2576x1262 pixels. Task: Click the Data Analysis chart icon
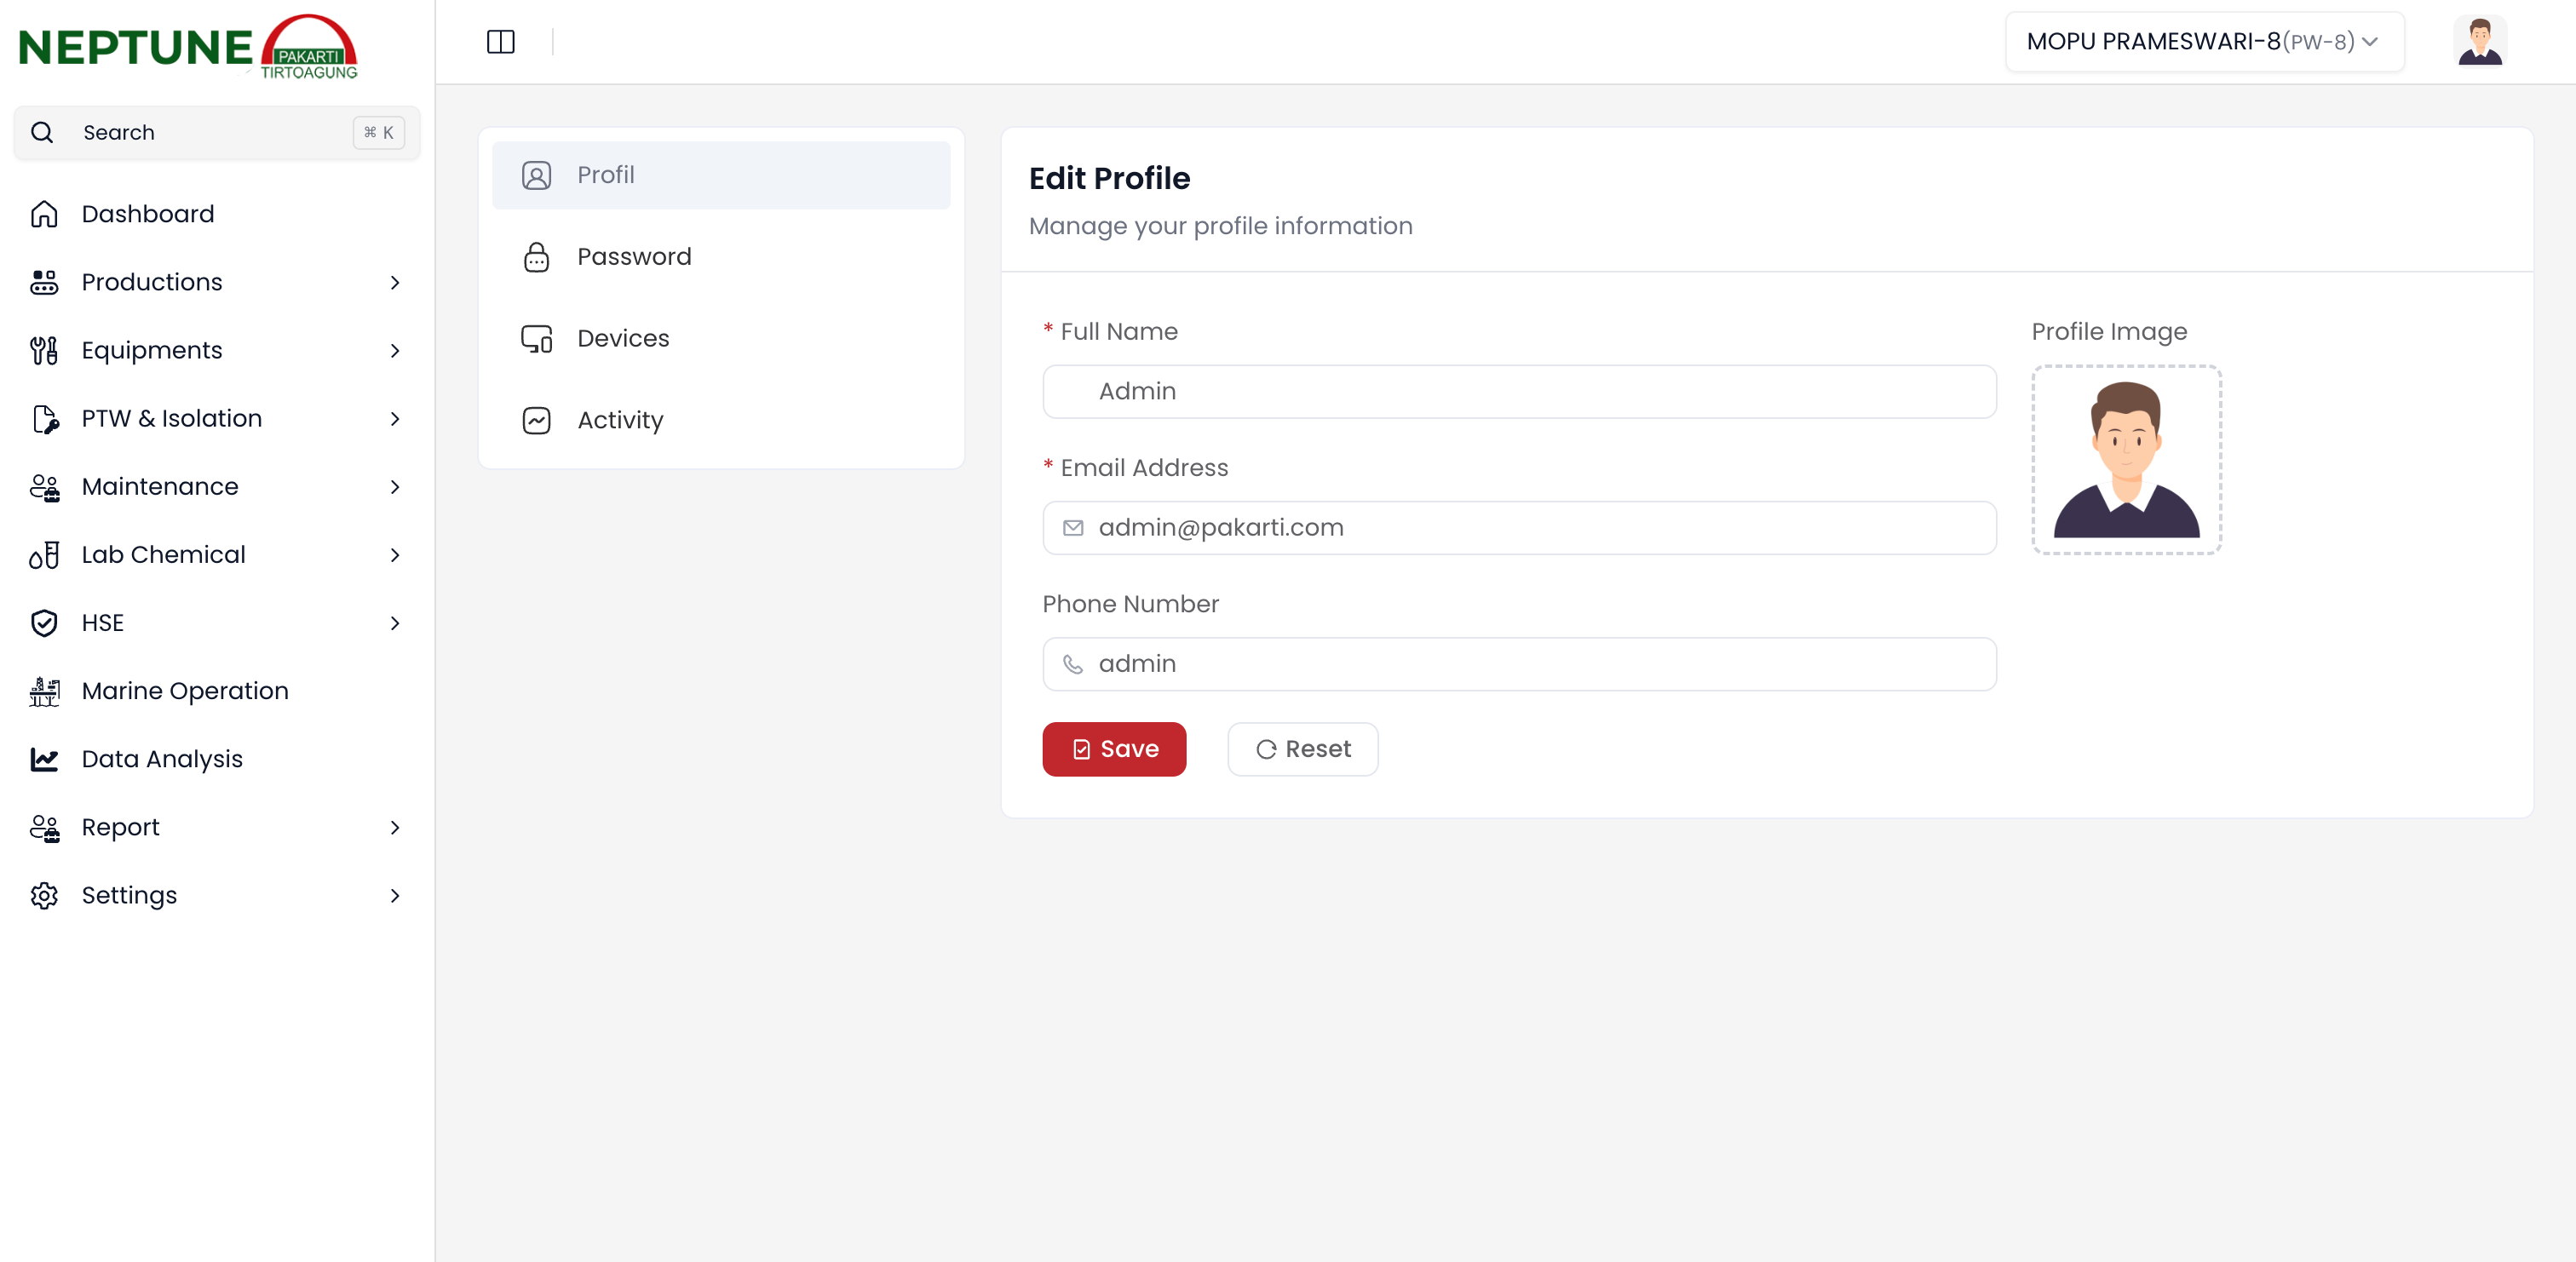click(x=44, y=759)
